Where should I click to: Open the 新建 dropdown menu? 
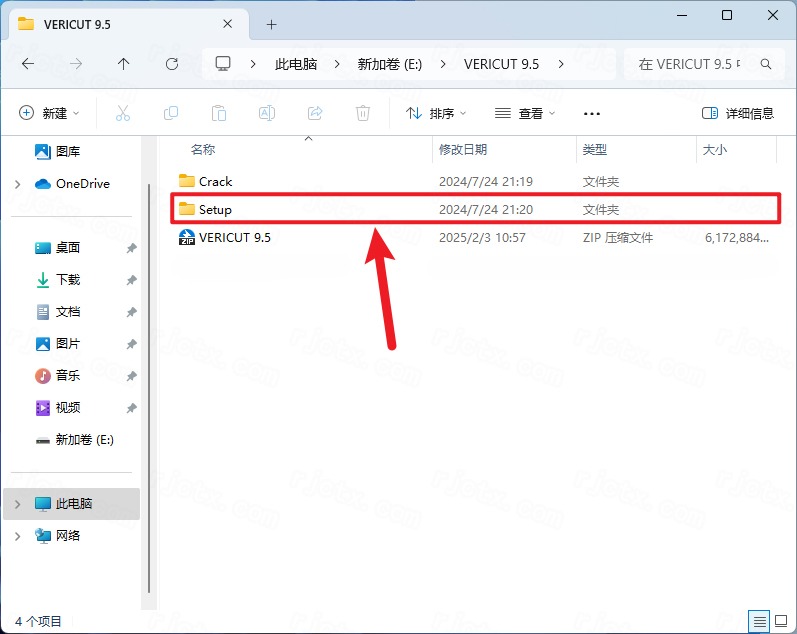pyautogui.click(x=49, y=113)
